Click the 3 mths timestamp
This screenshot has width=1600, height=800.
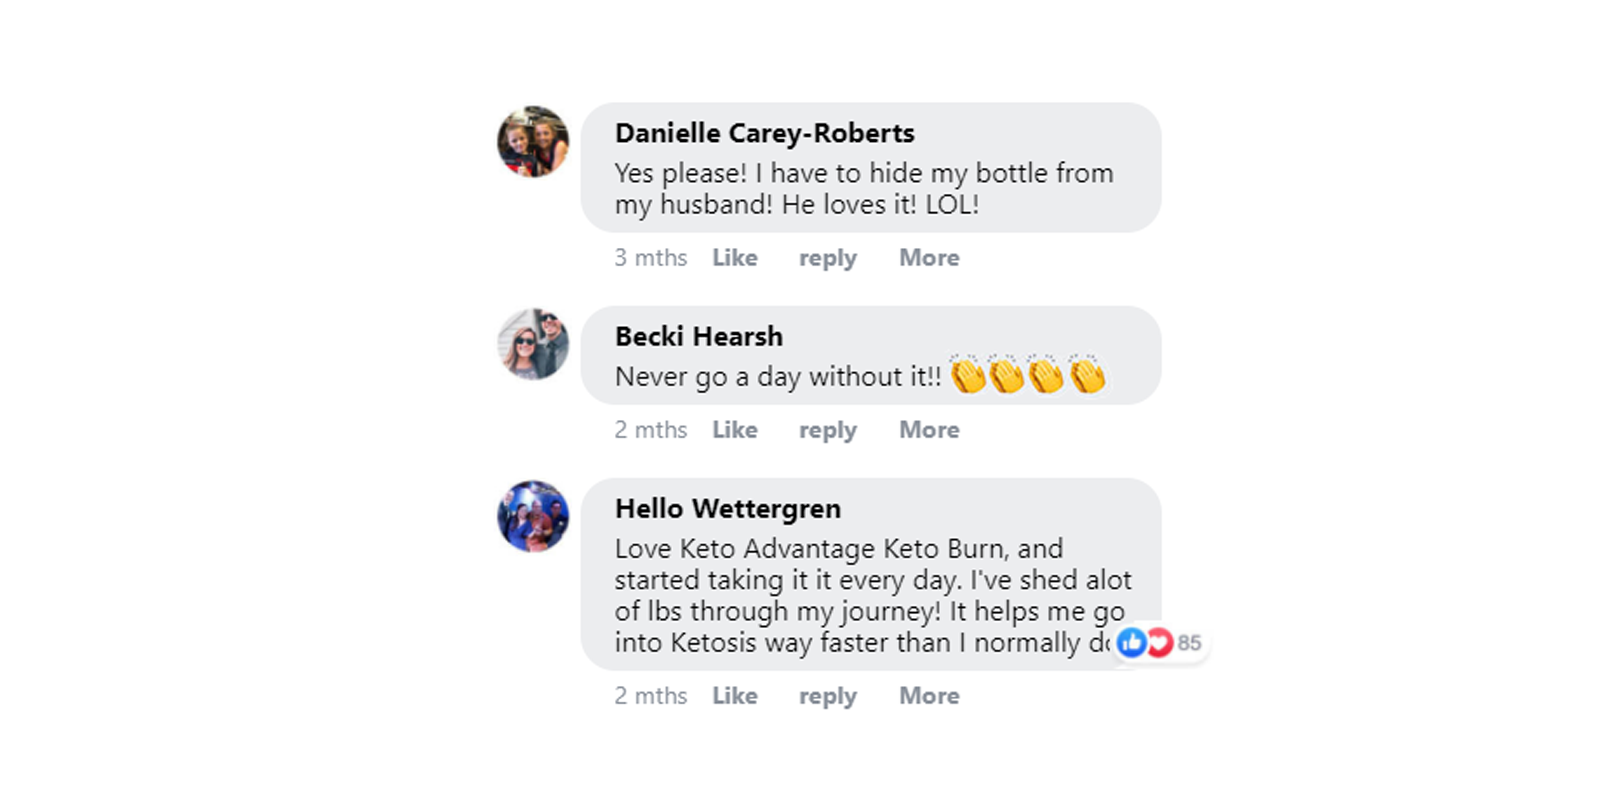click(x=650, y=258)
